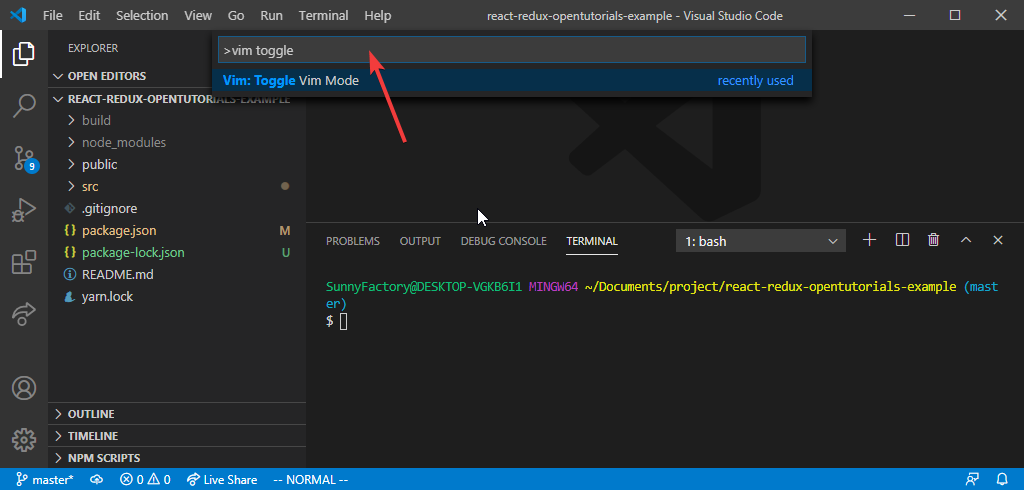1024x490 pixels.
Task: Open the View menu
Action: pos(198,15)
